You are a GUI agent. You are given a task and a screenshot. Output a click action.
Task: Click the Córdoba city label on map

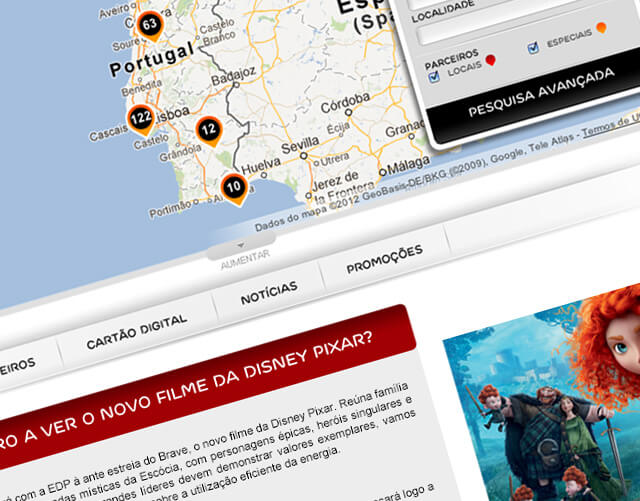click(x=345, y=102)
